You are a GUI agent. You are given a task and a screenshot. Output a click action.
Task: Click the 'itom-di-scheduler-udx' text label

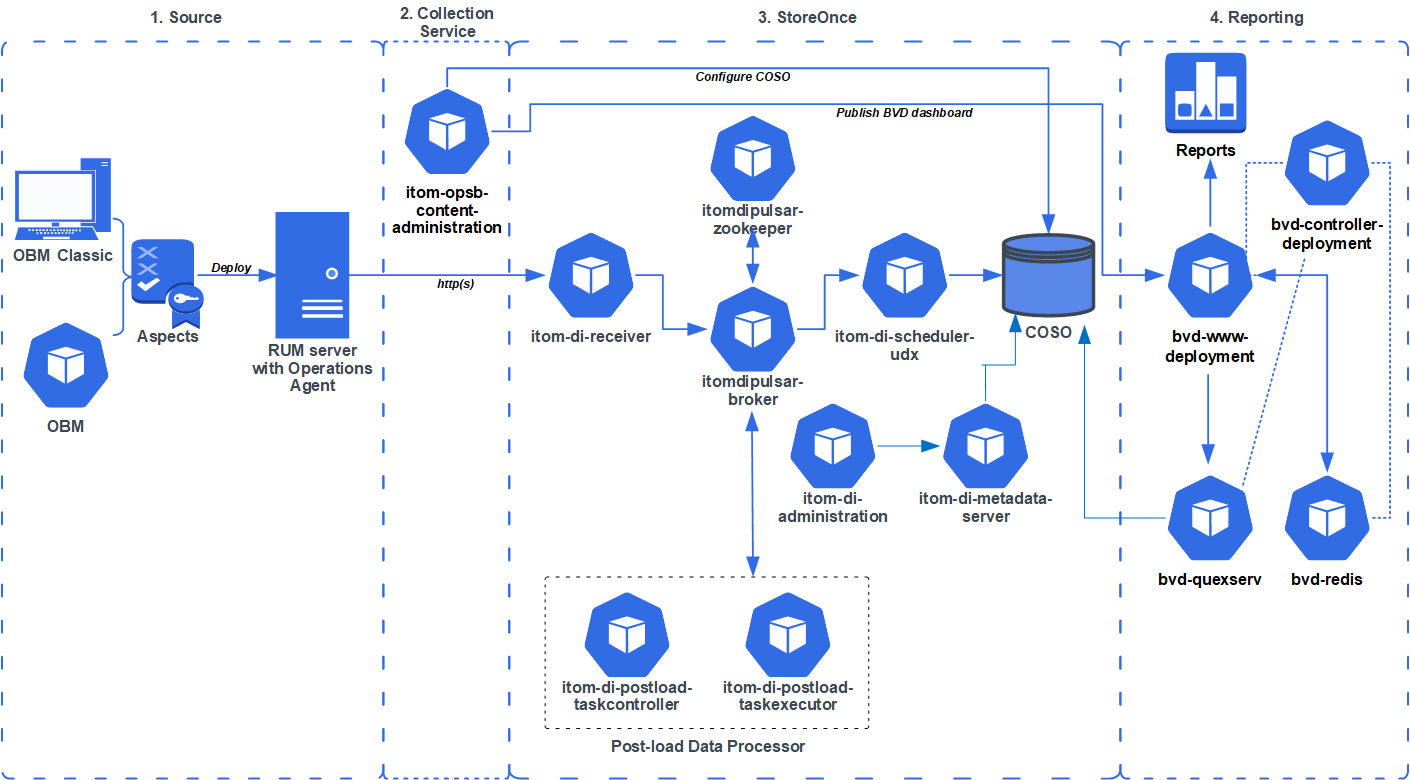click(905, 345)
